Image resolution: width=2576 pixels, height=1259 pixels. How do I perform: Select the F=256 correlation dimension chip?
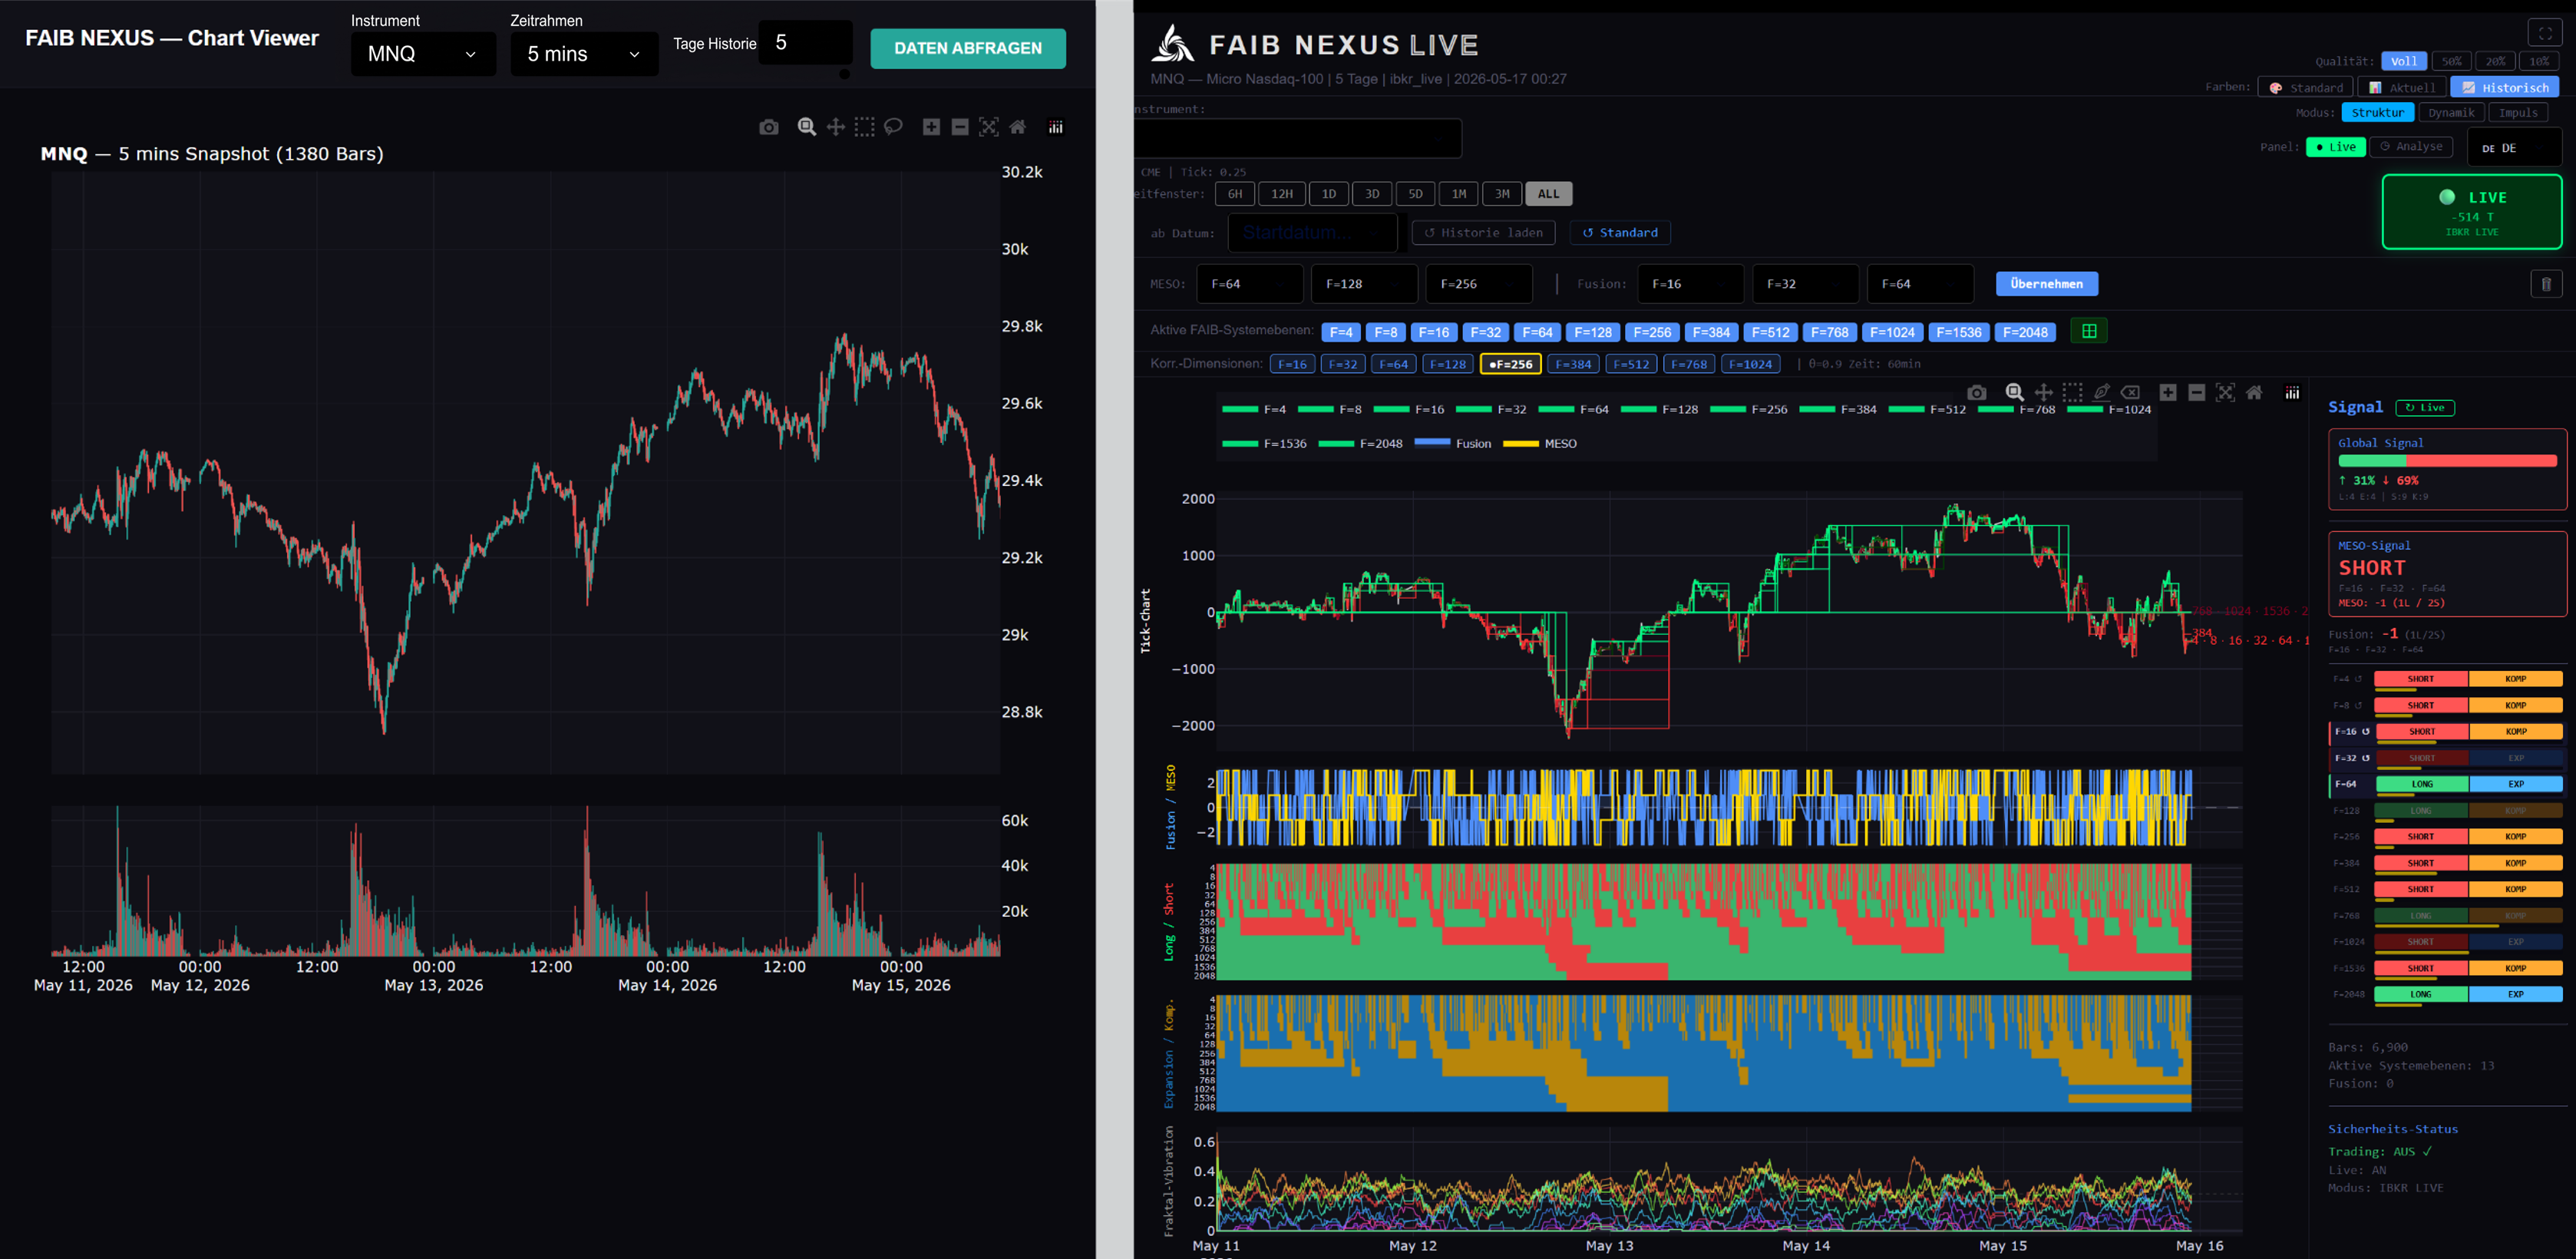[x=1510, y=364]
